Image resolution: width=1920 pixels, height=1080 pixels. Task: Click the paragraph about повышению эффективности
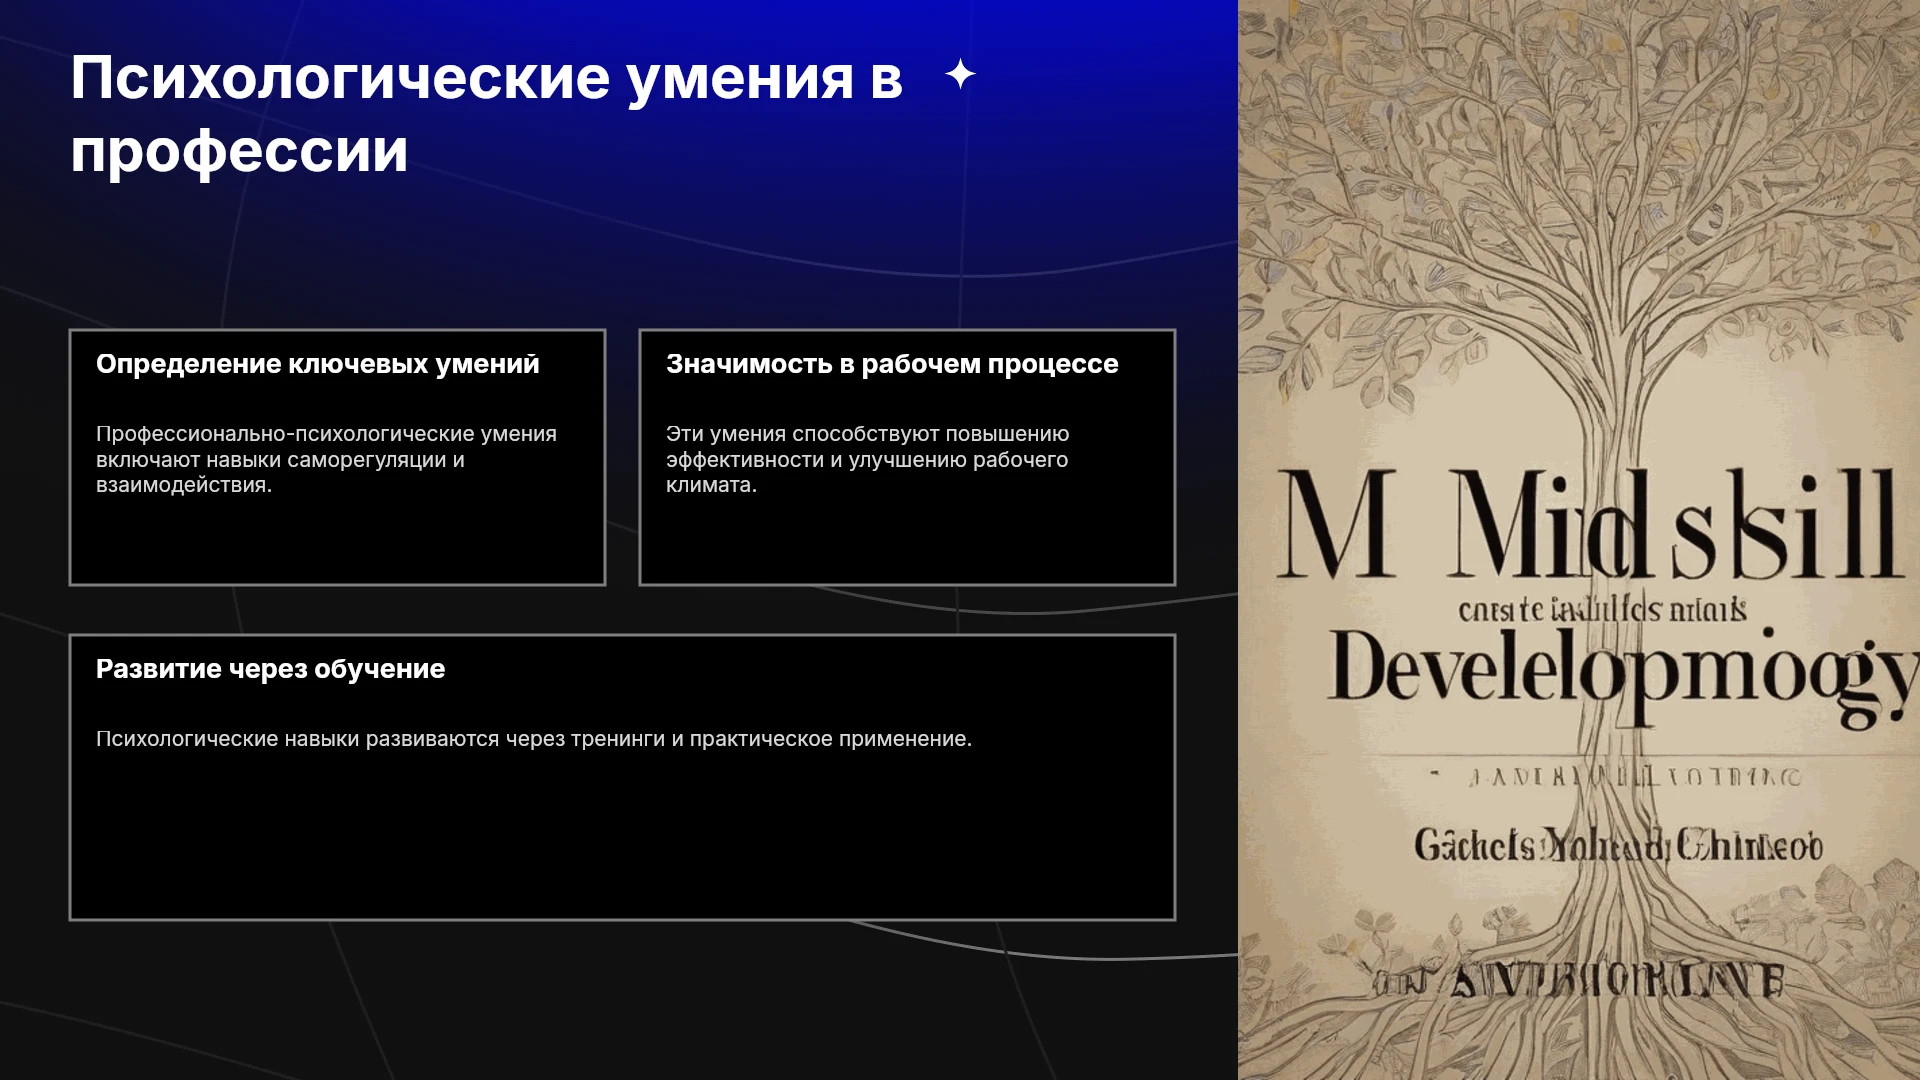[x=867, y=459]
